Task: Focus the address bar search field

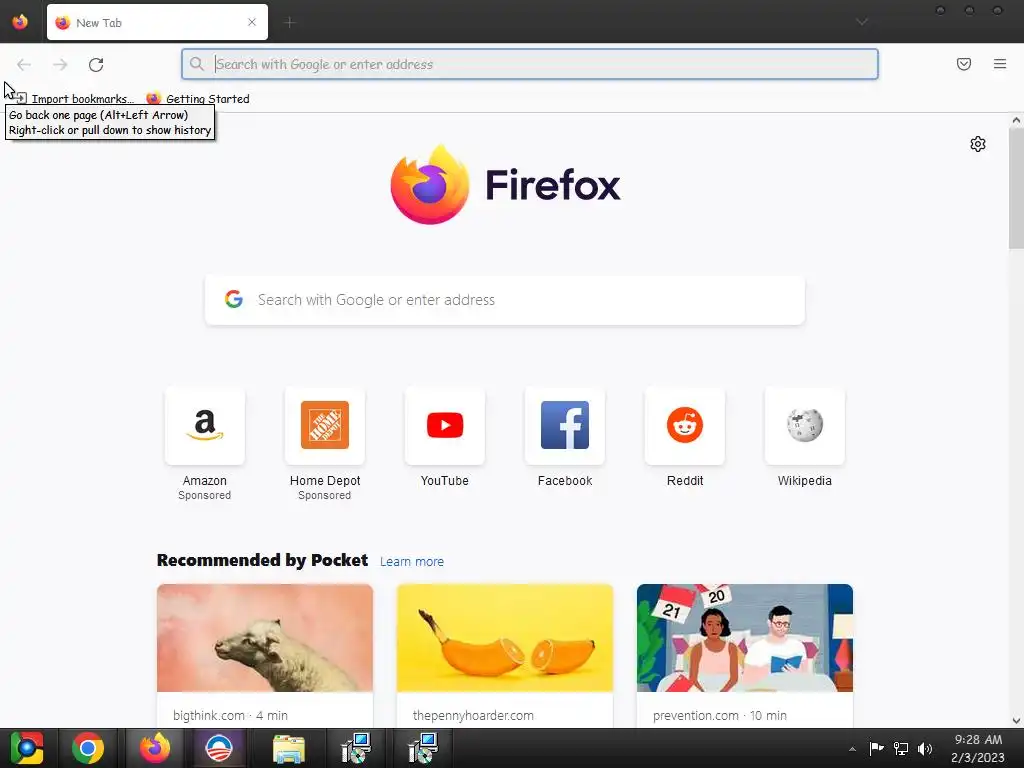Action: [530, 64]
